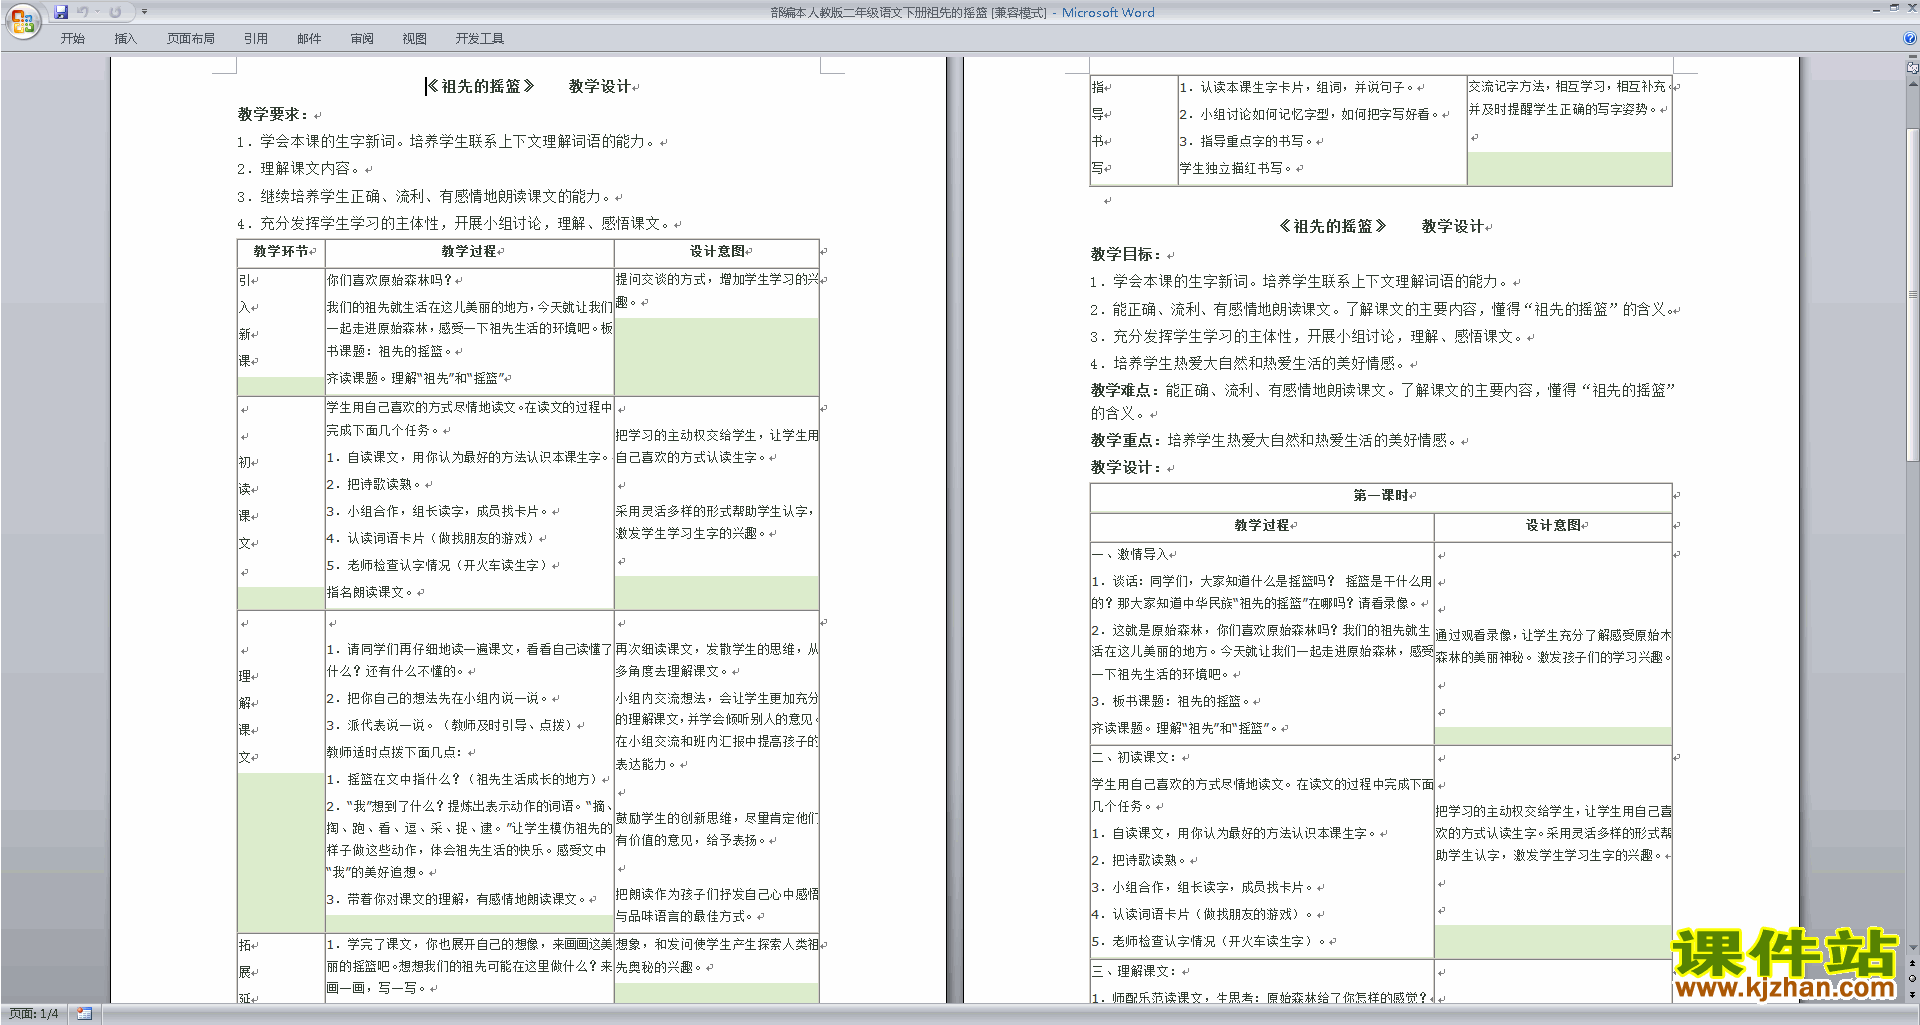Open the undo history dropdown arrow
Screen dimensions: 1920x1025
(x=97, y=12)
